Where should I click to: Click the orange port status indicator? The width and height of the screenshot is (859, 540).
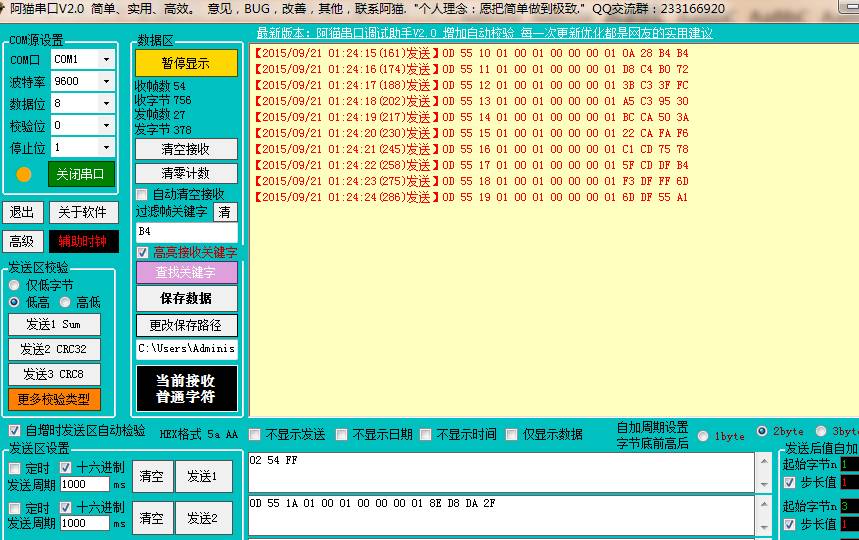[x=24, y=174]
